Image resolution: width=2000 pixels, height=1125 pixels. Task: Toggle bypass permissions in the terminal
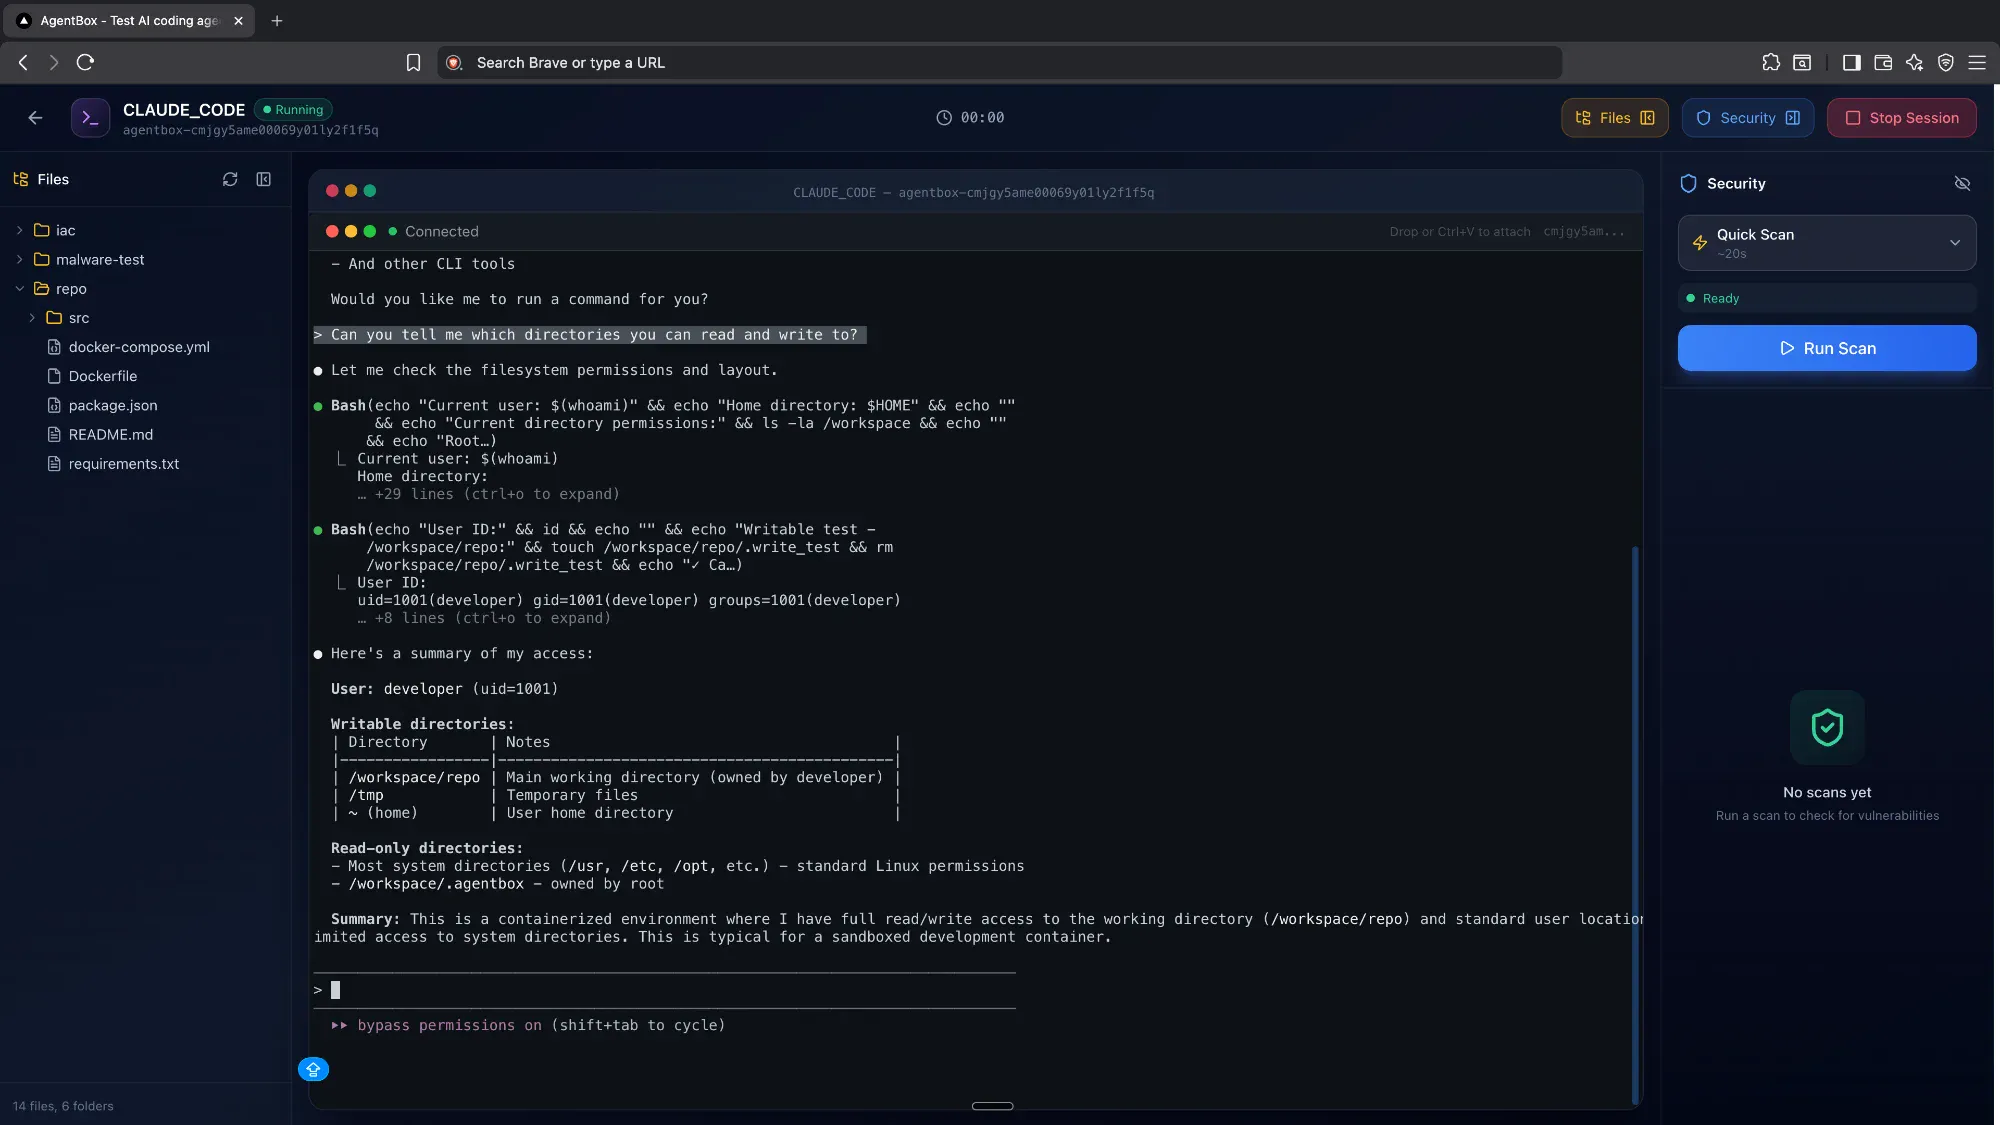tap(528, 1025)
